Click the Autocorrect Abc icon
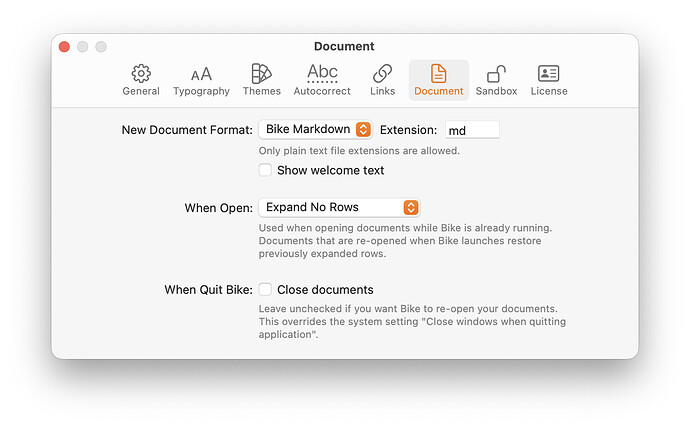Viewport: 690px width, 427px height. [322, 72]
